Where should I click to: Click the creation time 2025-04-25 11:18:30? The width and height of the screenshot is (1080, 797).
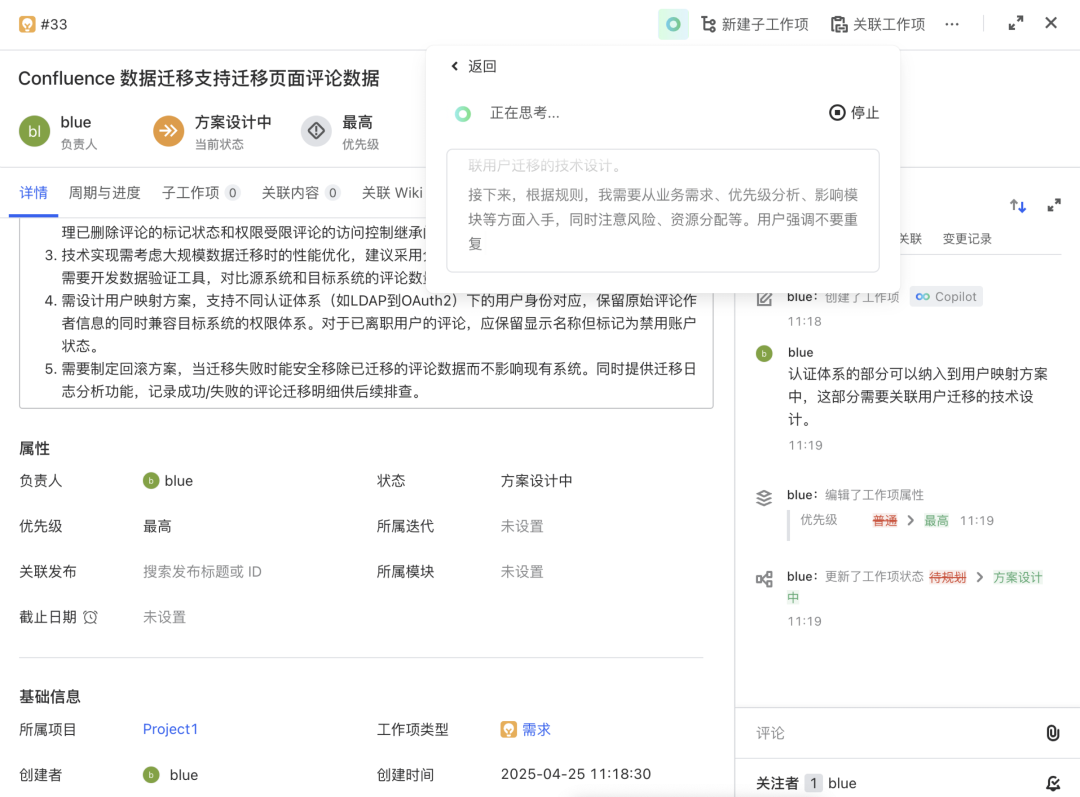point(576,774)
